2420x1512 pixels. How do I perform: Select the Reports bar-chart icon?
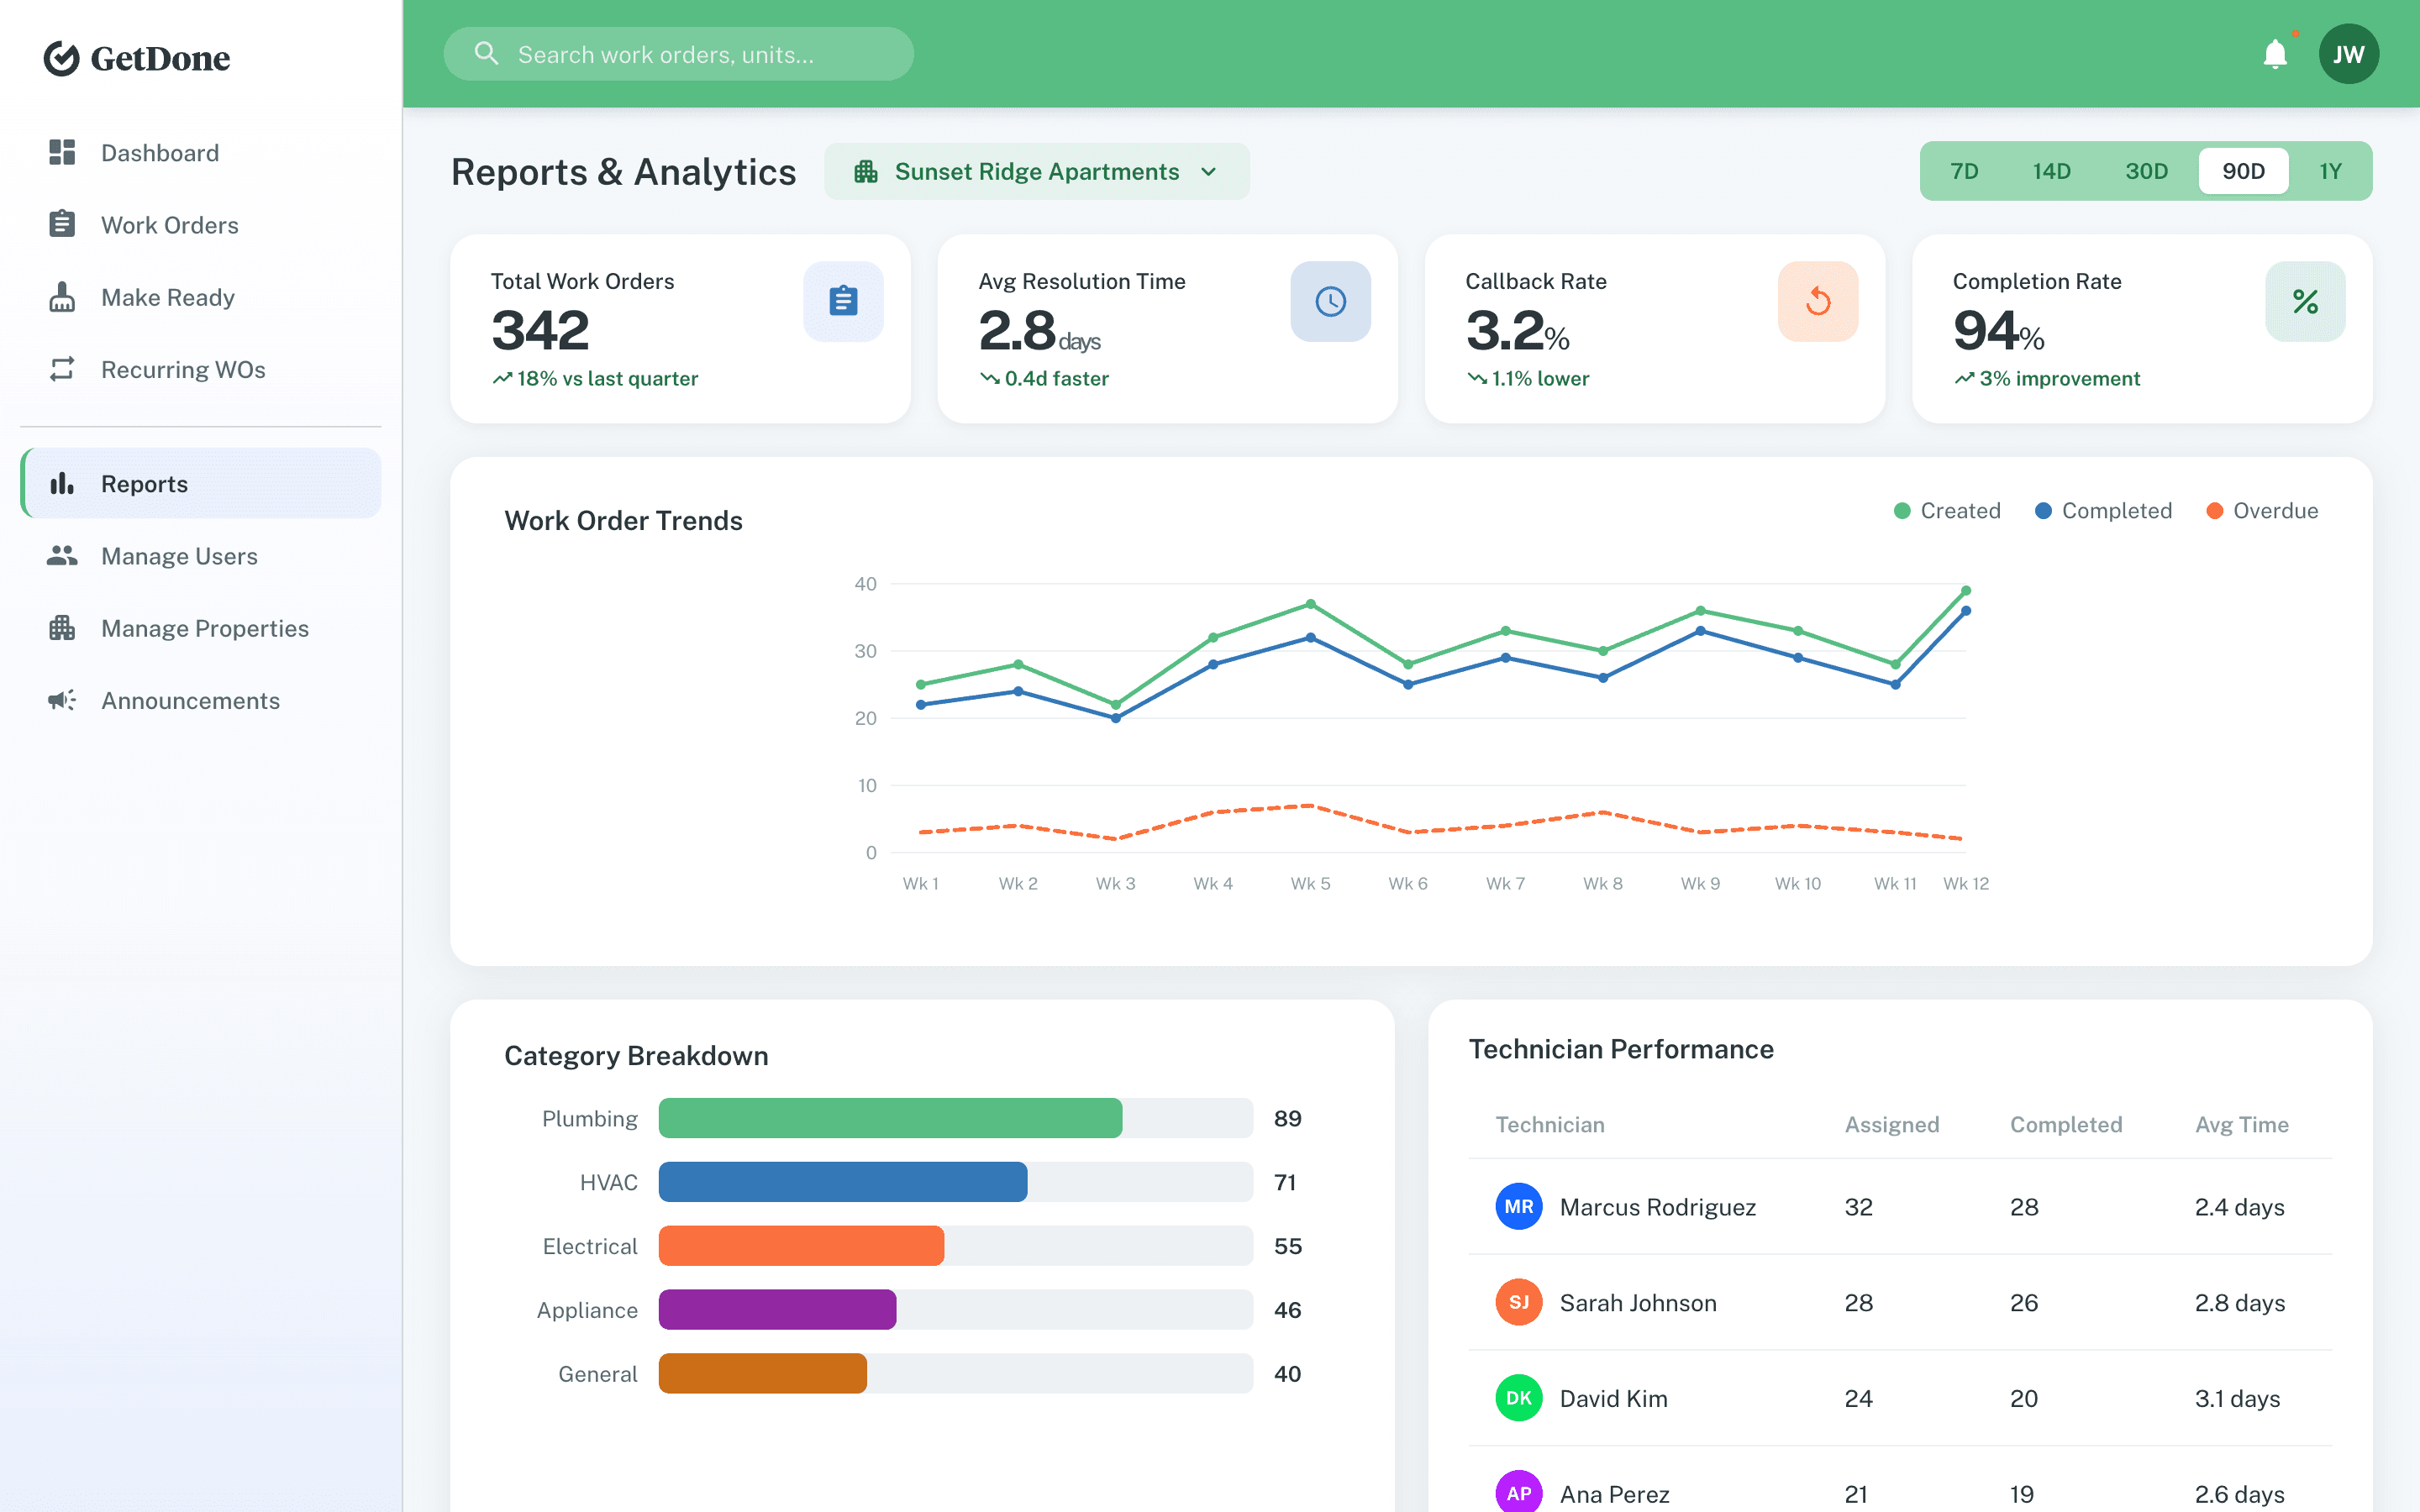click(61, 483)
